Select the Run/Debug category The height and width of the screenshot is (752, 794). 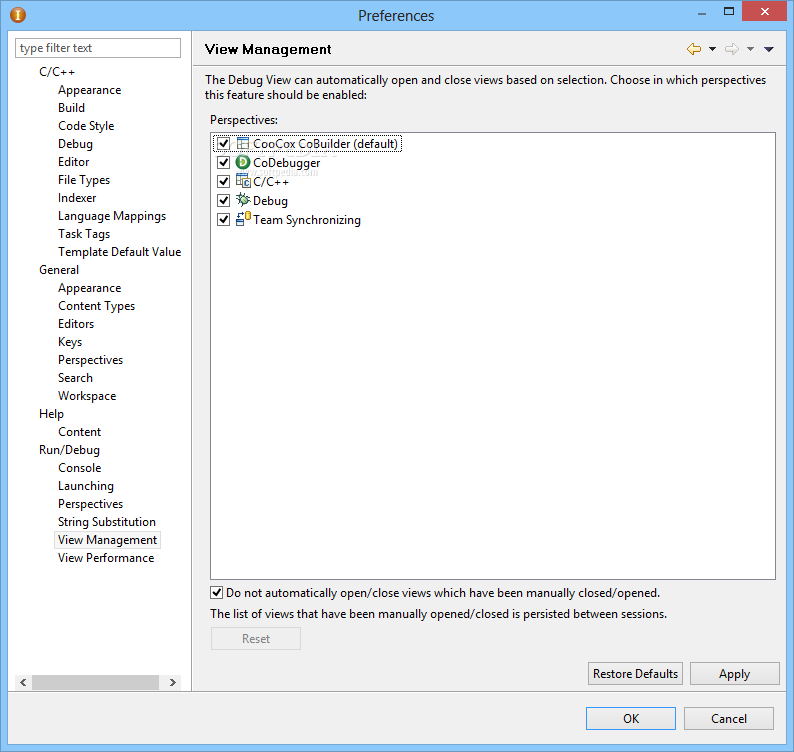pos(69,450)
